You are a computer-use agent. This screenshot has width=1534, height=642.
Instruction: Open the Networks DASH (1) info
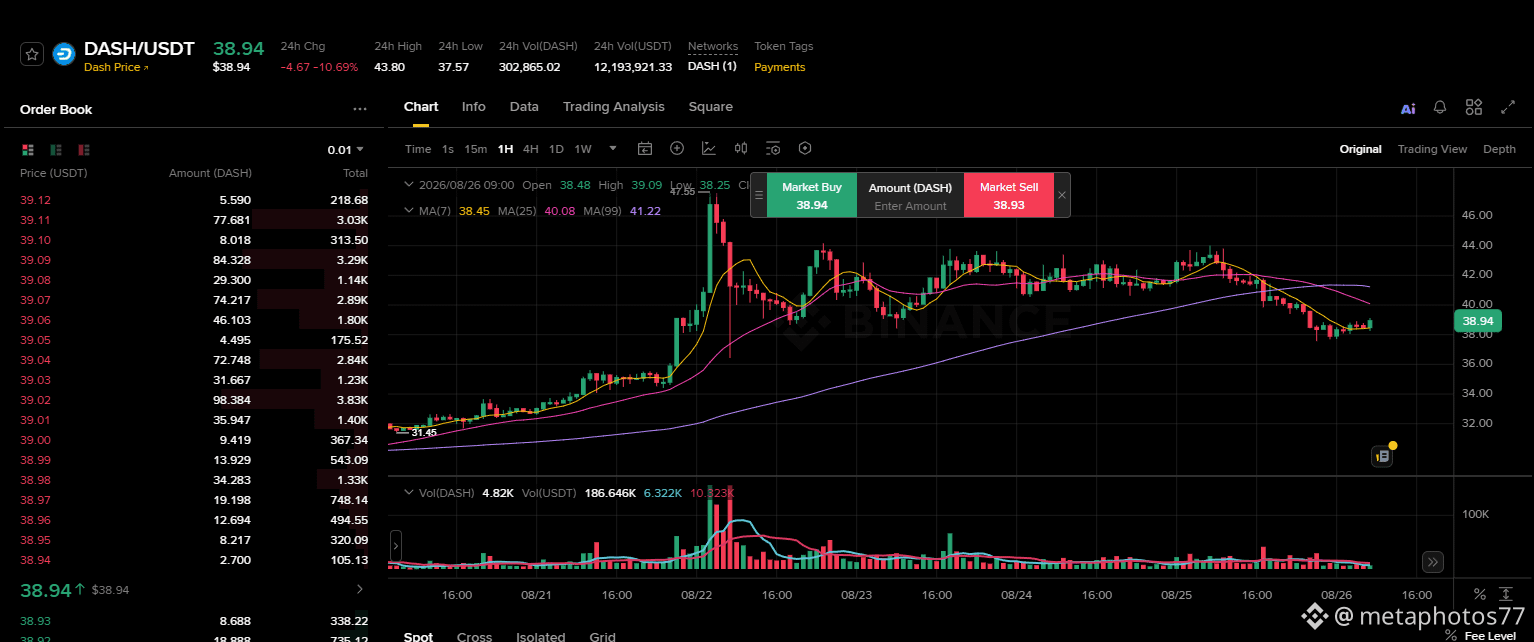pyautogui.click(x=712, y=67)
